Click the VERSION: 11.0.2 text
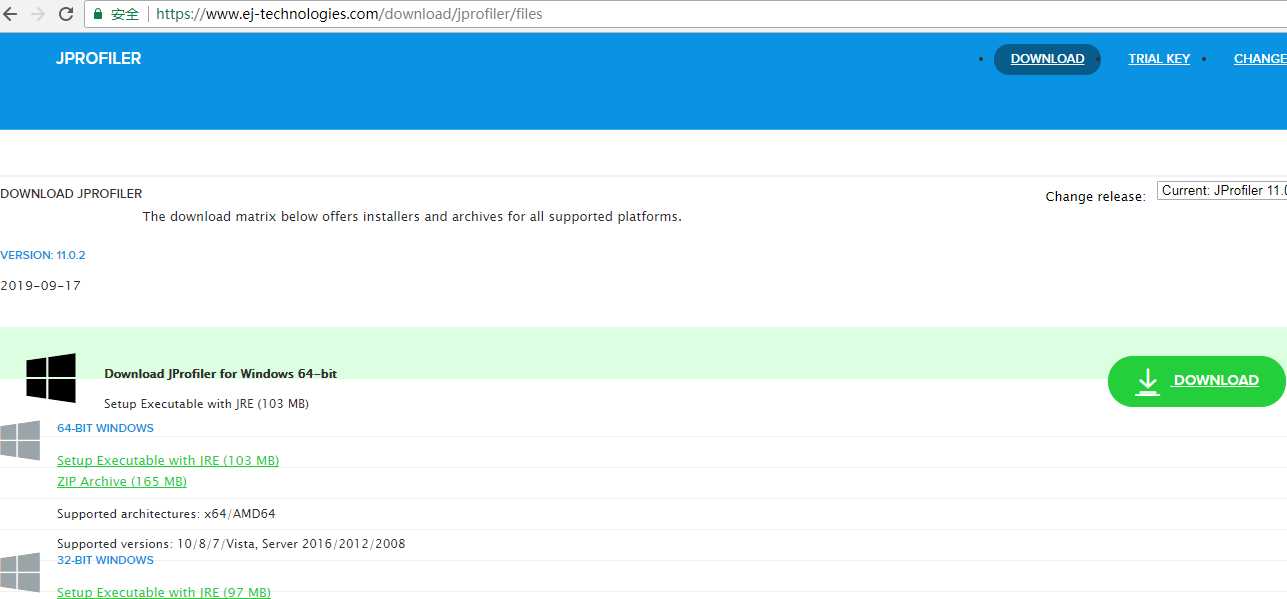Screen dimensions: 1287x599 (43, 255)
